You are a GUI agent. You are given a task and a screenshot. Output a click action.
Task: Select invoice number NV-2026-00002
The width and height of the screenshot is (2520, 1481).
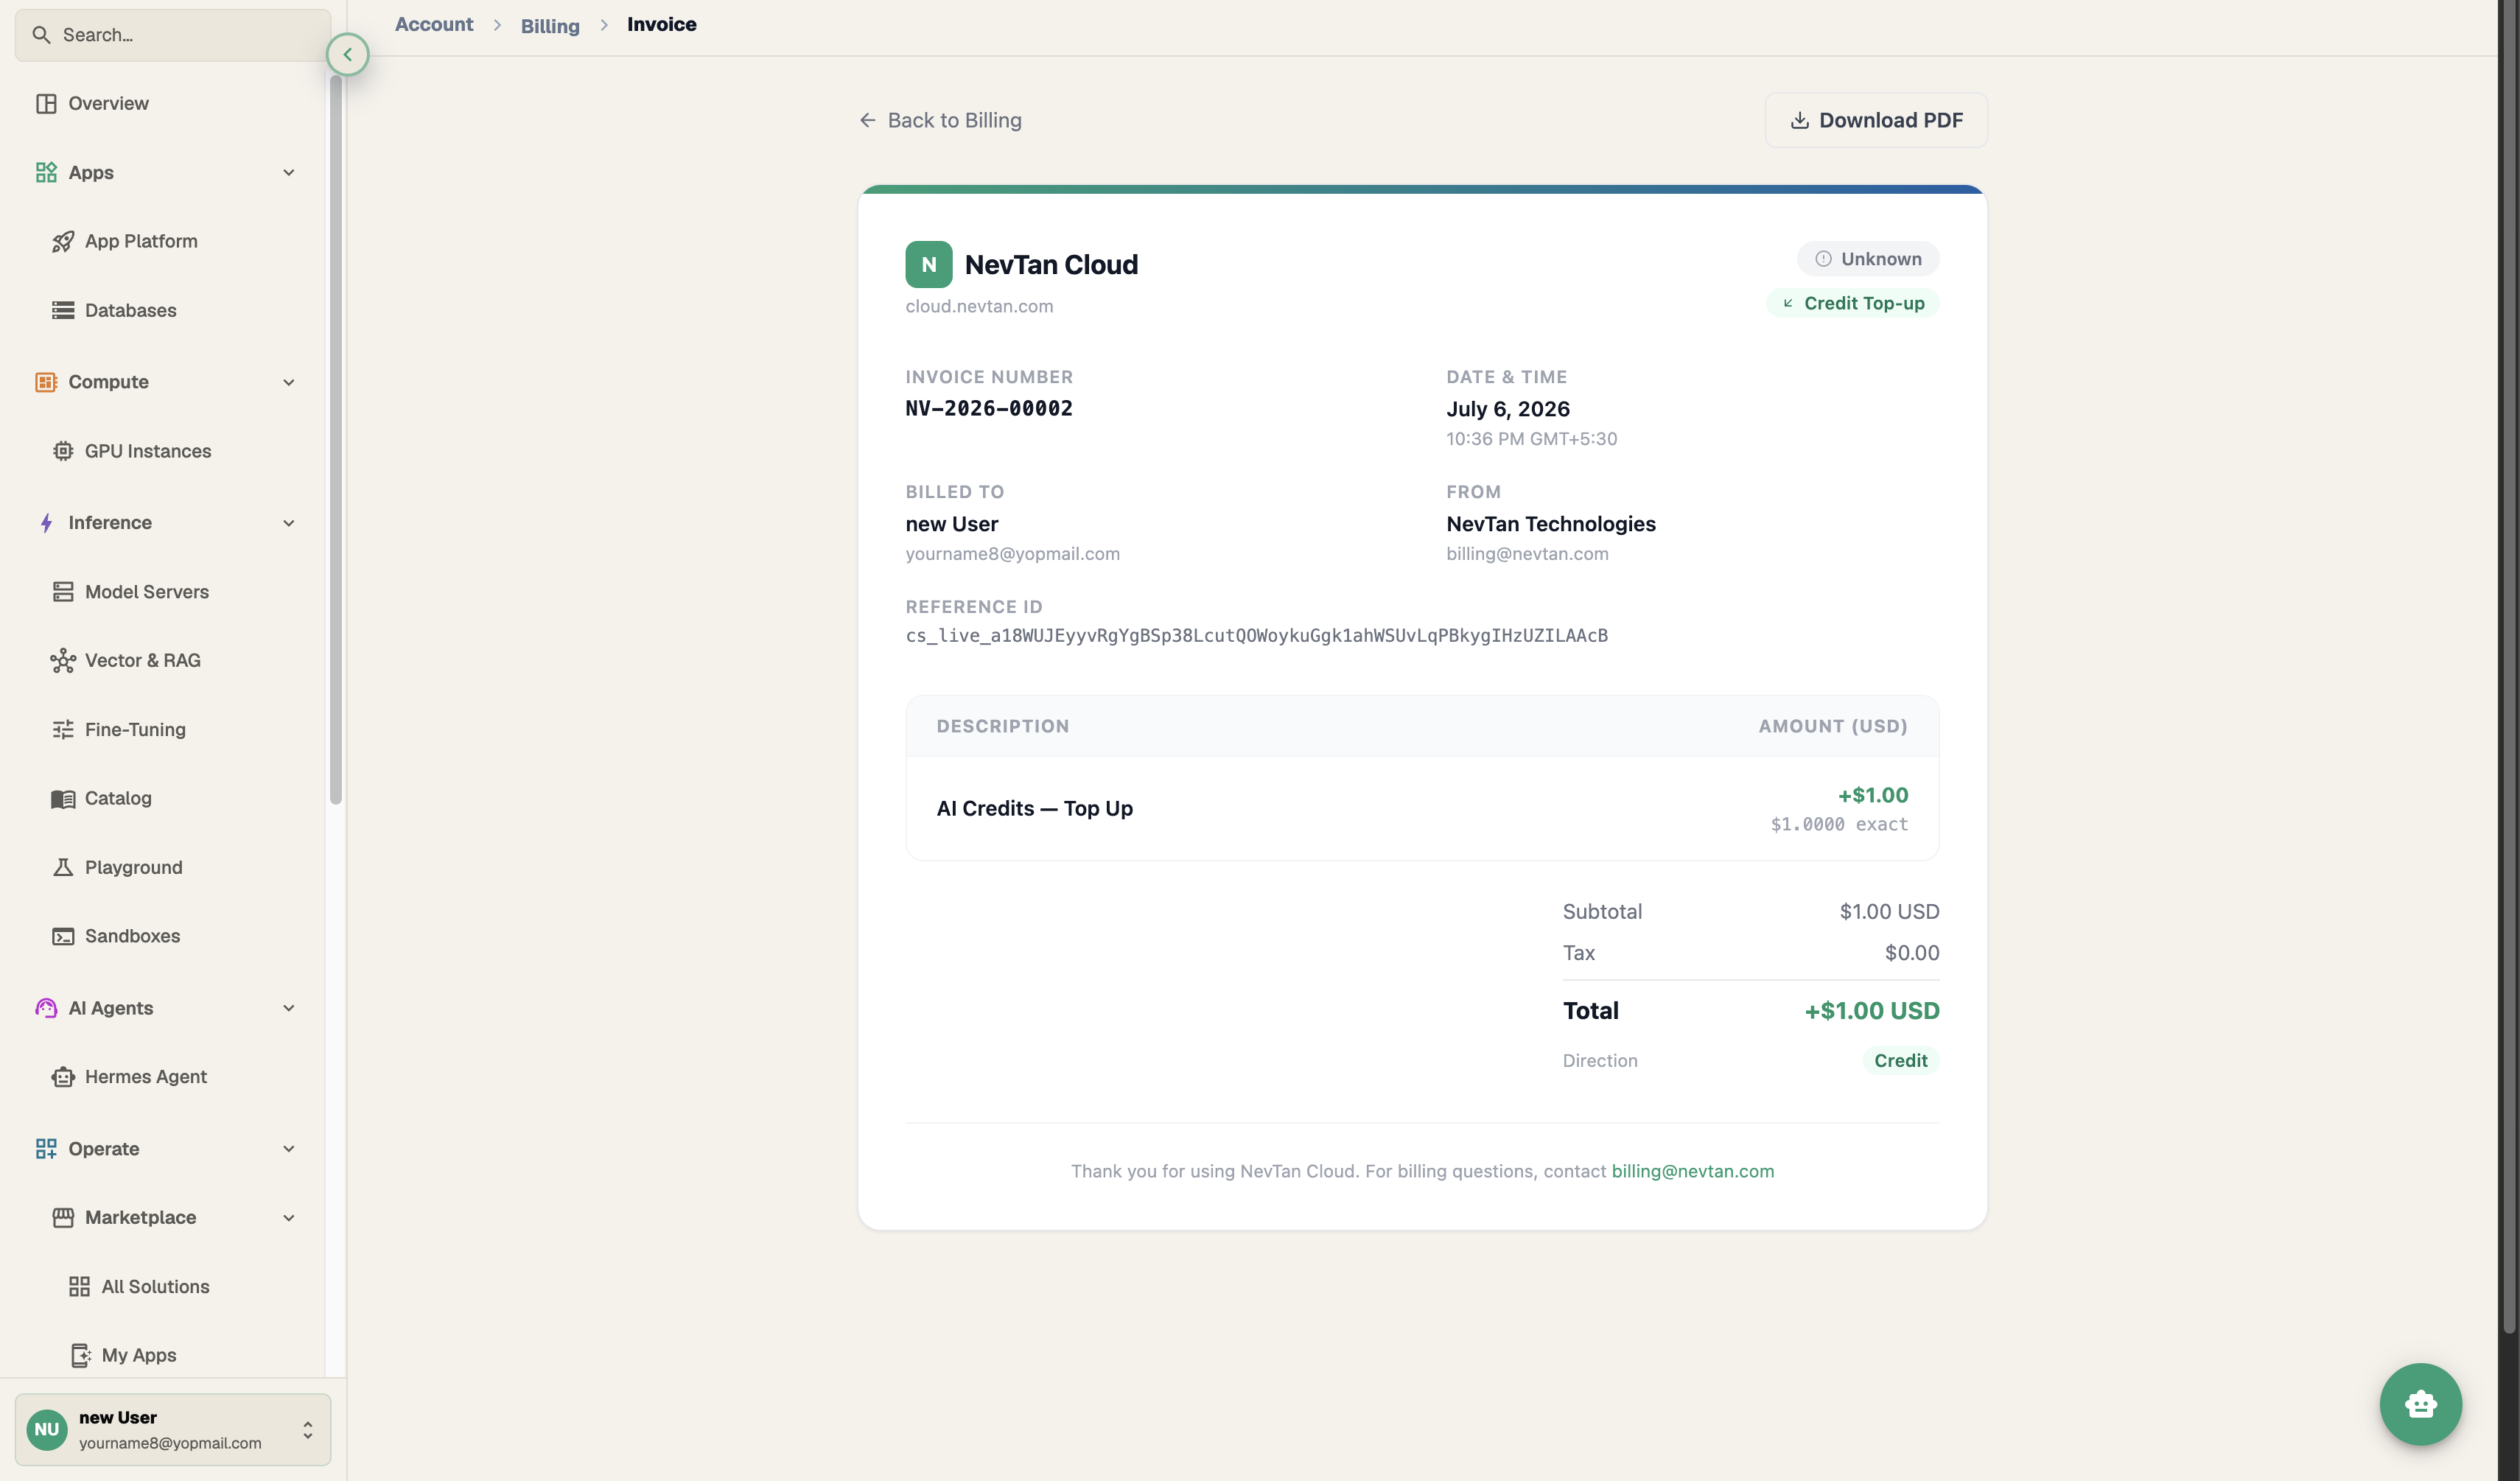point(989,408)
